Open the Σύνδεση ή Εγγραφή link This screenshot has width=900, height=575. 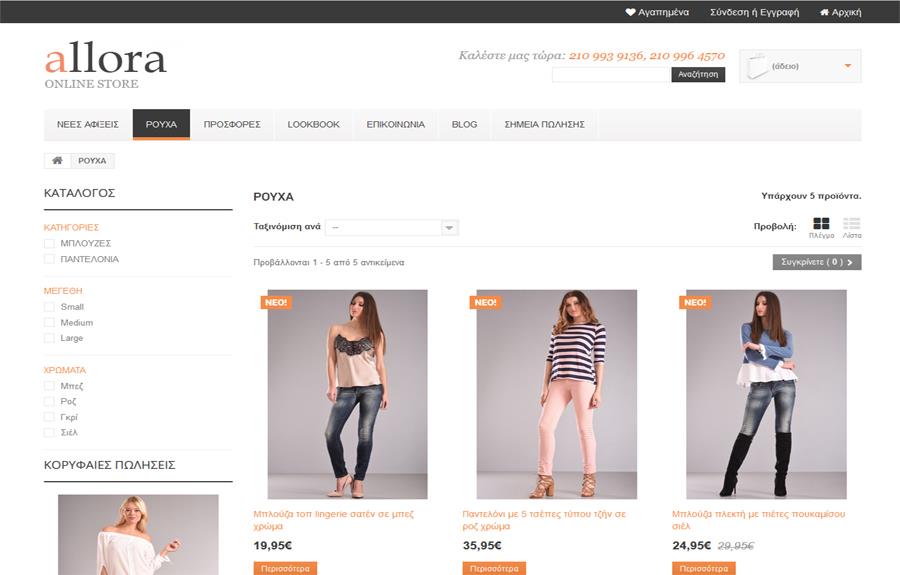(x=754, y=12)
